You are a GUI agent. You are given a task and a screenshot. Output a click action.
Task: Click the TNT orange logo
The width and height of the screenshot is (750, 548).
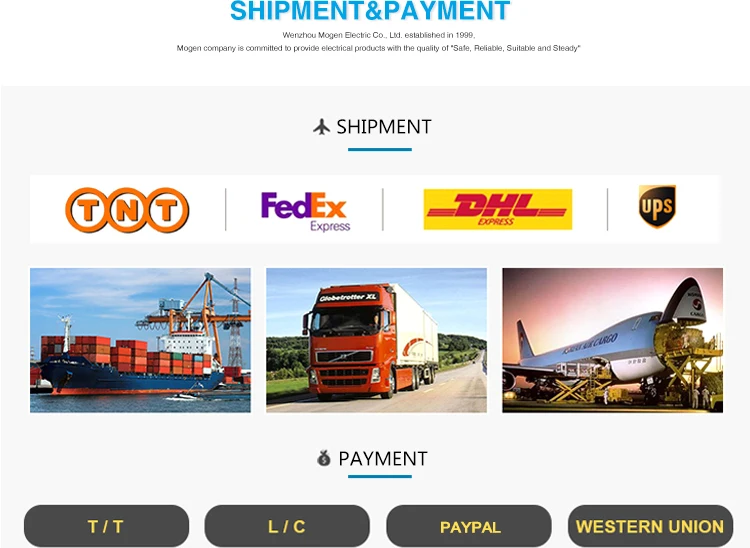coord(127,210)
